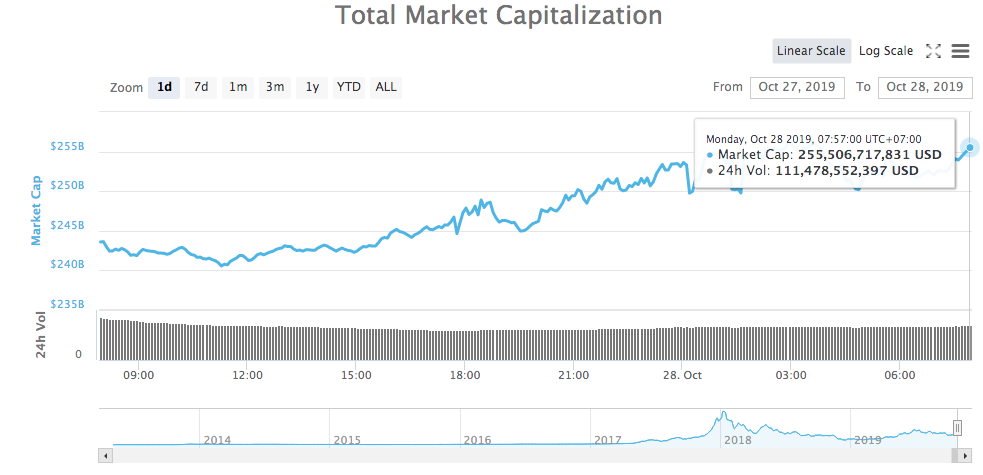The width and height of the screenshot is (983, 475).
Task: Open the chart hamburger context menu
Action: [x=961, y=51]
